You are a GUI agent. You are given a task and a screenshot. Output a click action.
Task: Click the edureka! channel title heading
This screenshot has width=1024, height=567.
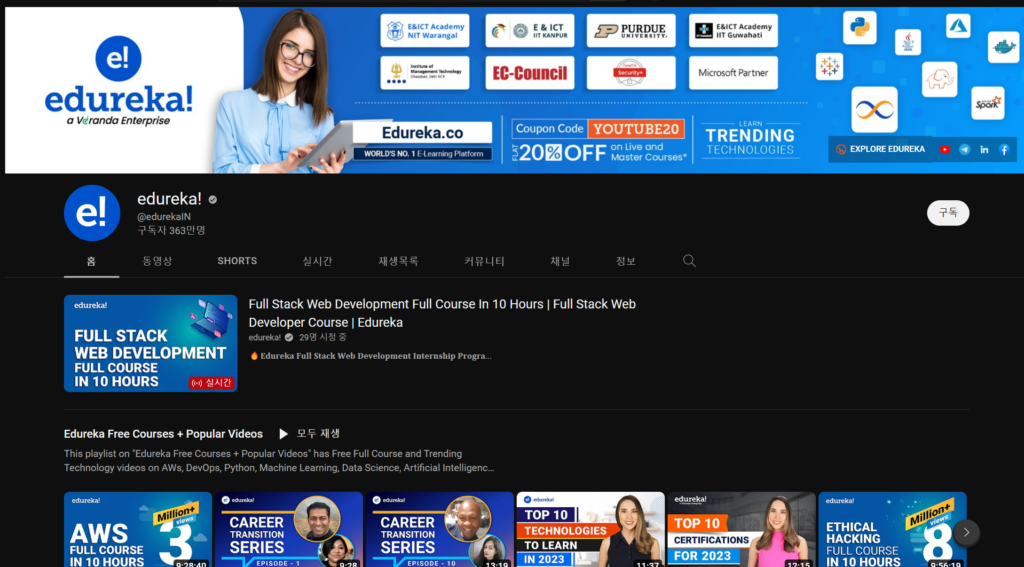point(169,200)
